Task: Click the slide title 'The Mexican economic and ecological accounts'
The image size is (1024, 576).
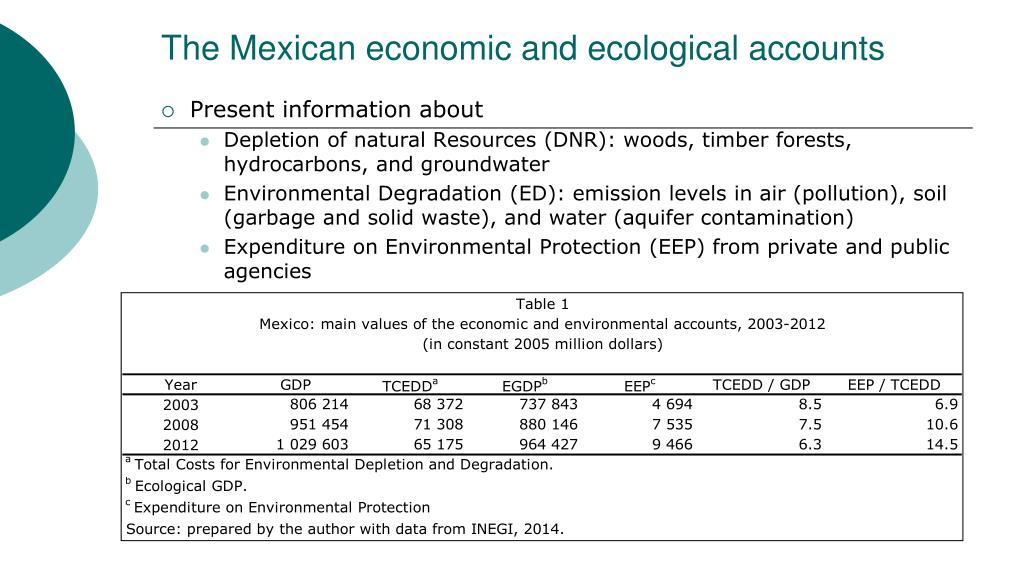Action: pyautogui.click(x=522, y=48)
